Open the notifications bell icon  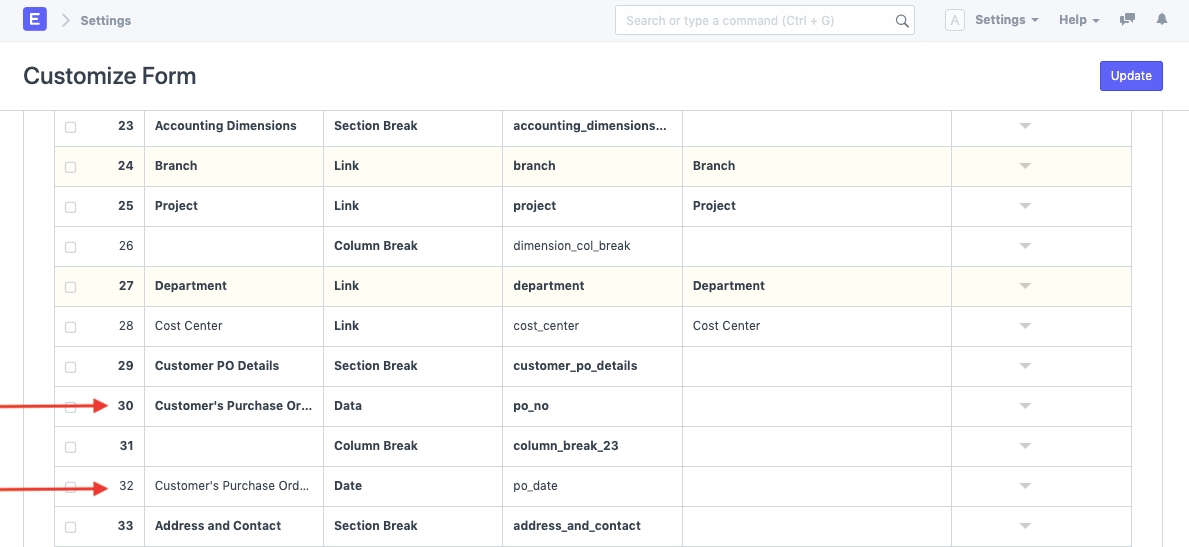(x=1161, y=20)
